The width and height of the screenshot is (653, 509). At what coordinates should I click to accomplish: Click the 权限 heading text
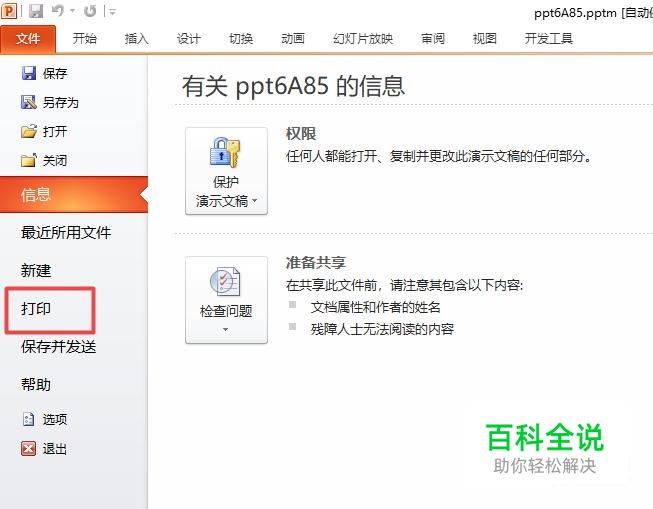(x=301, y=134)
